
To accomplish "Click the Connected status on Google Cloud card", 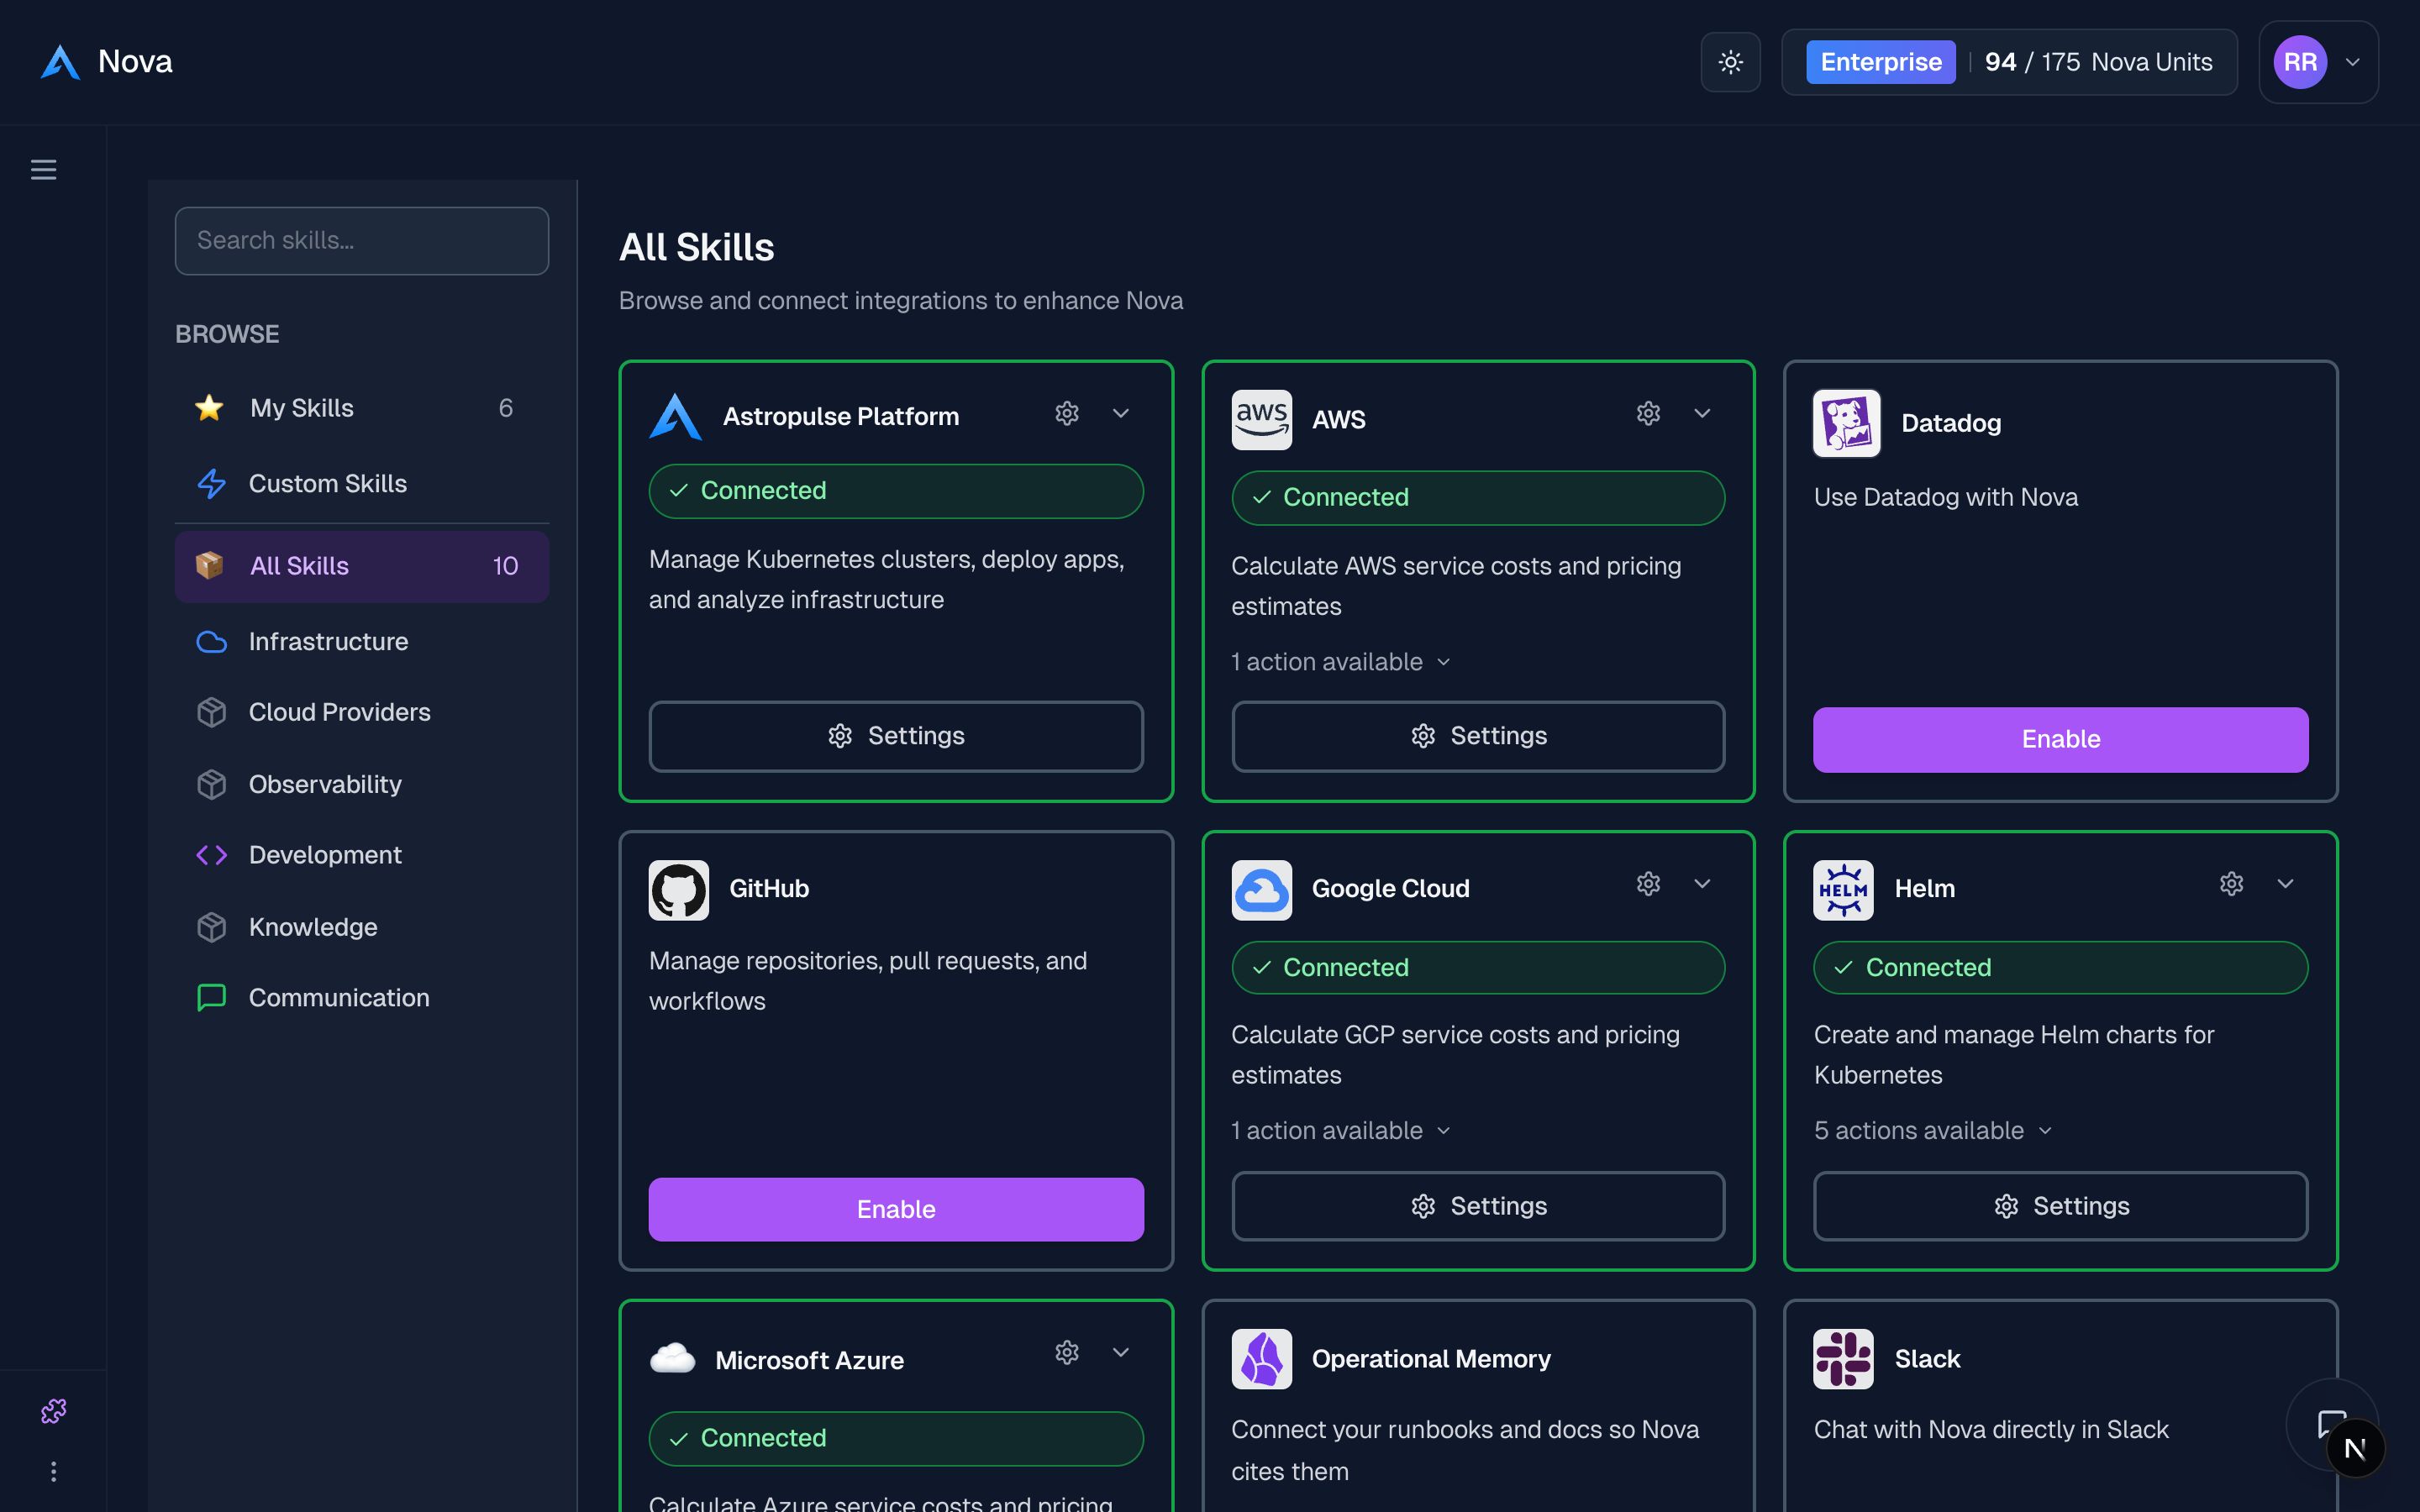I will (1478, 968).
